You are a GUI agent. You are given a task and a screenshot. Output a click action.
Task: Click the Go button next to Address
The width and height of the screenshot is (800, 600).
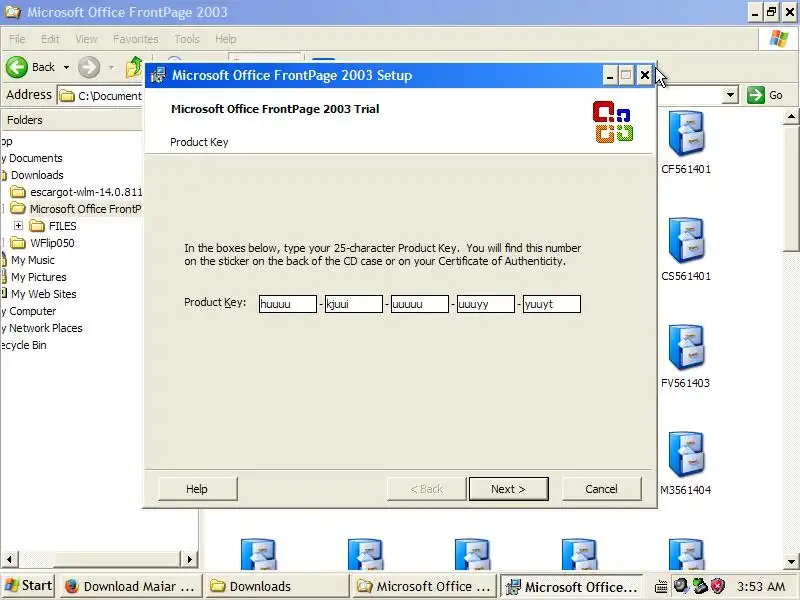(x=765, y=95)
